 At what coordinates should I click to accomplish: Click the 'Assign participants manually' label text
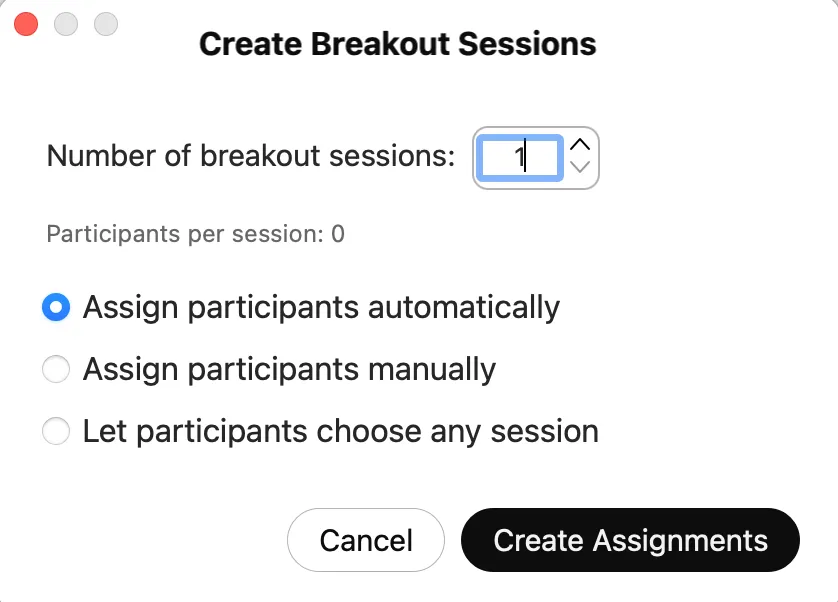click(x=289, y=370)
